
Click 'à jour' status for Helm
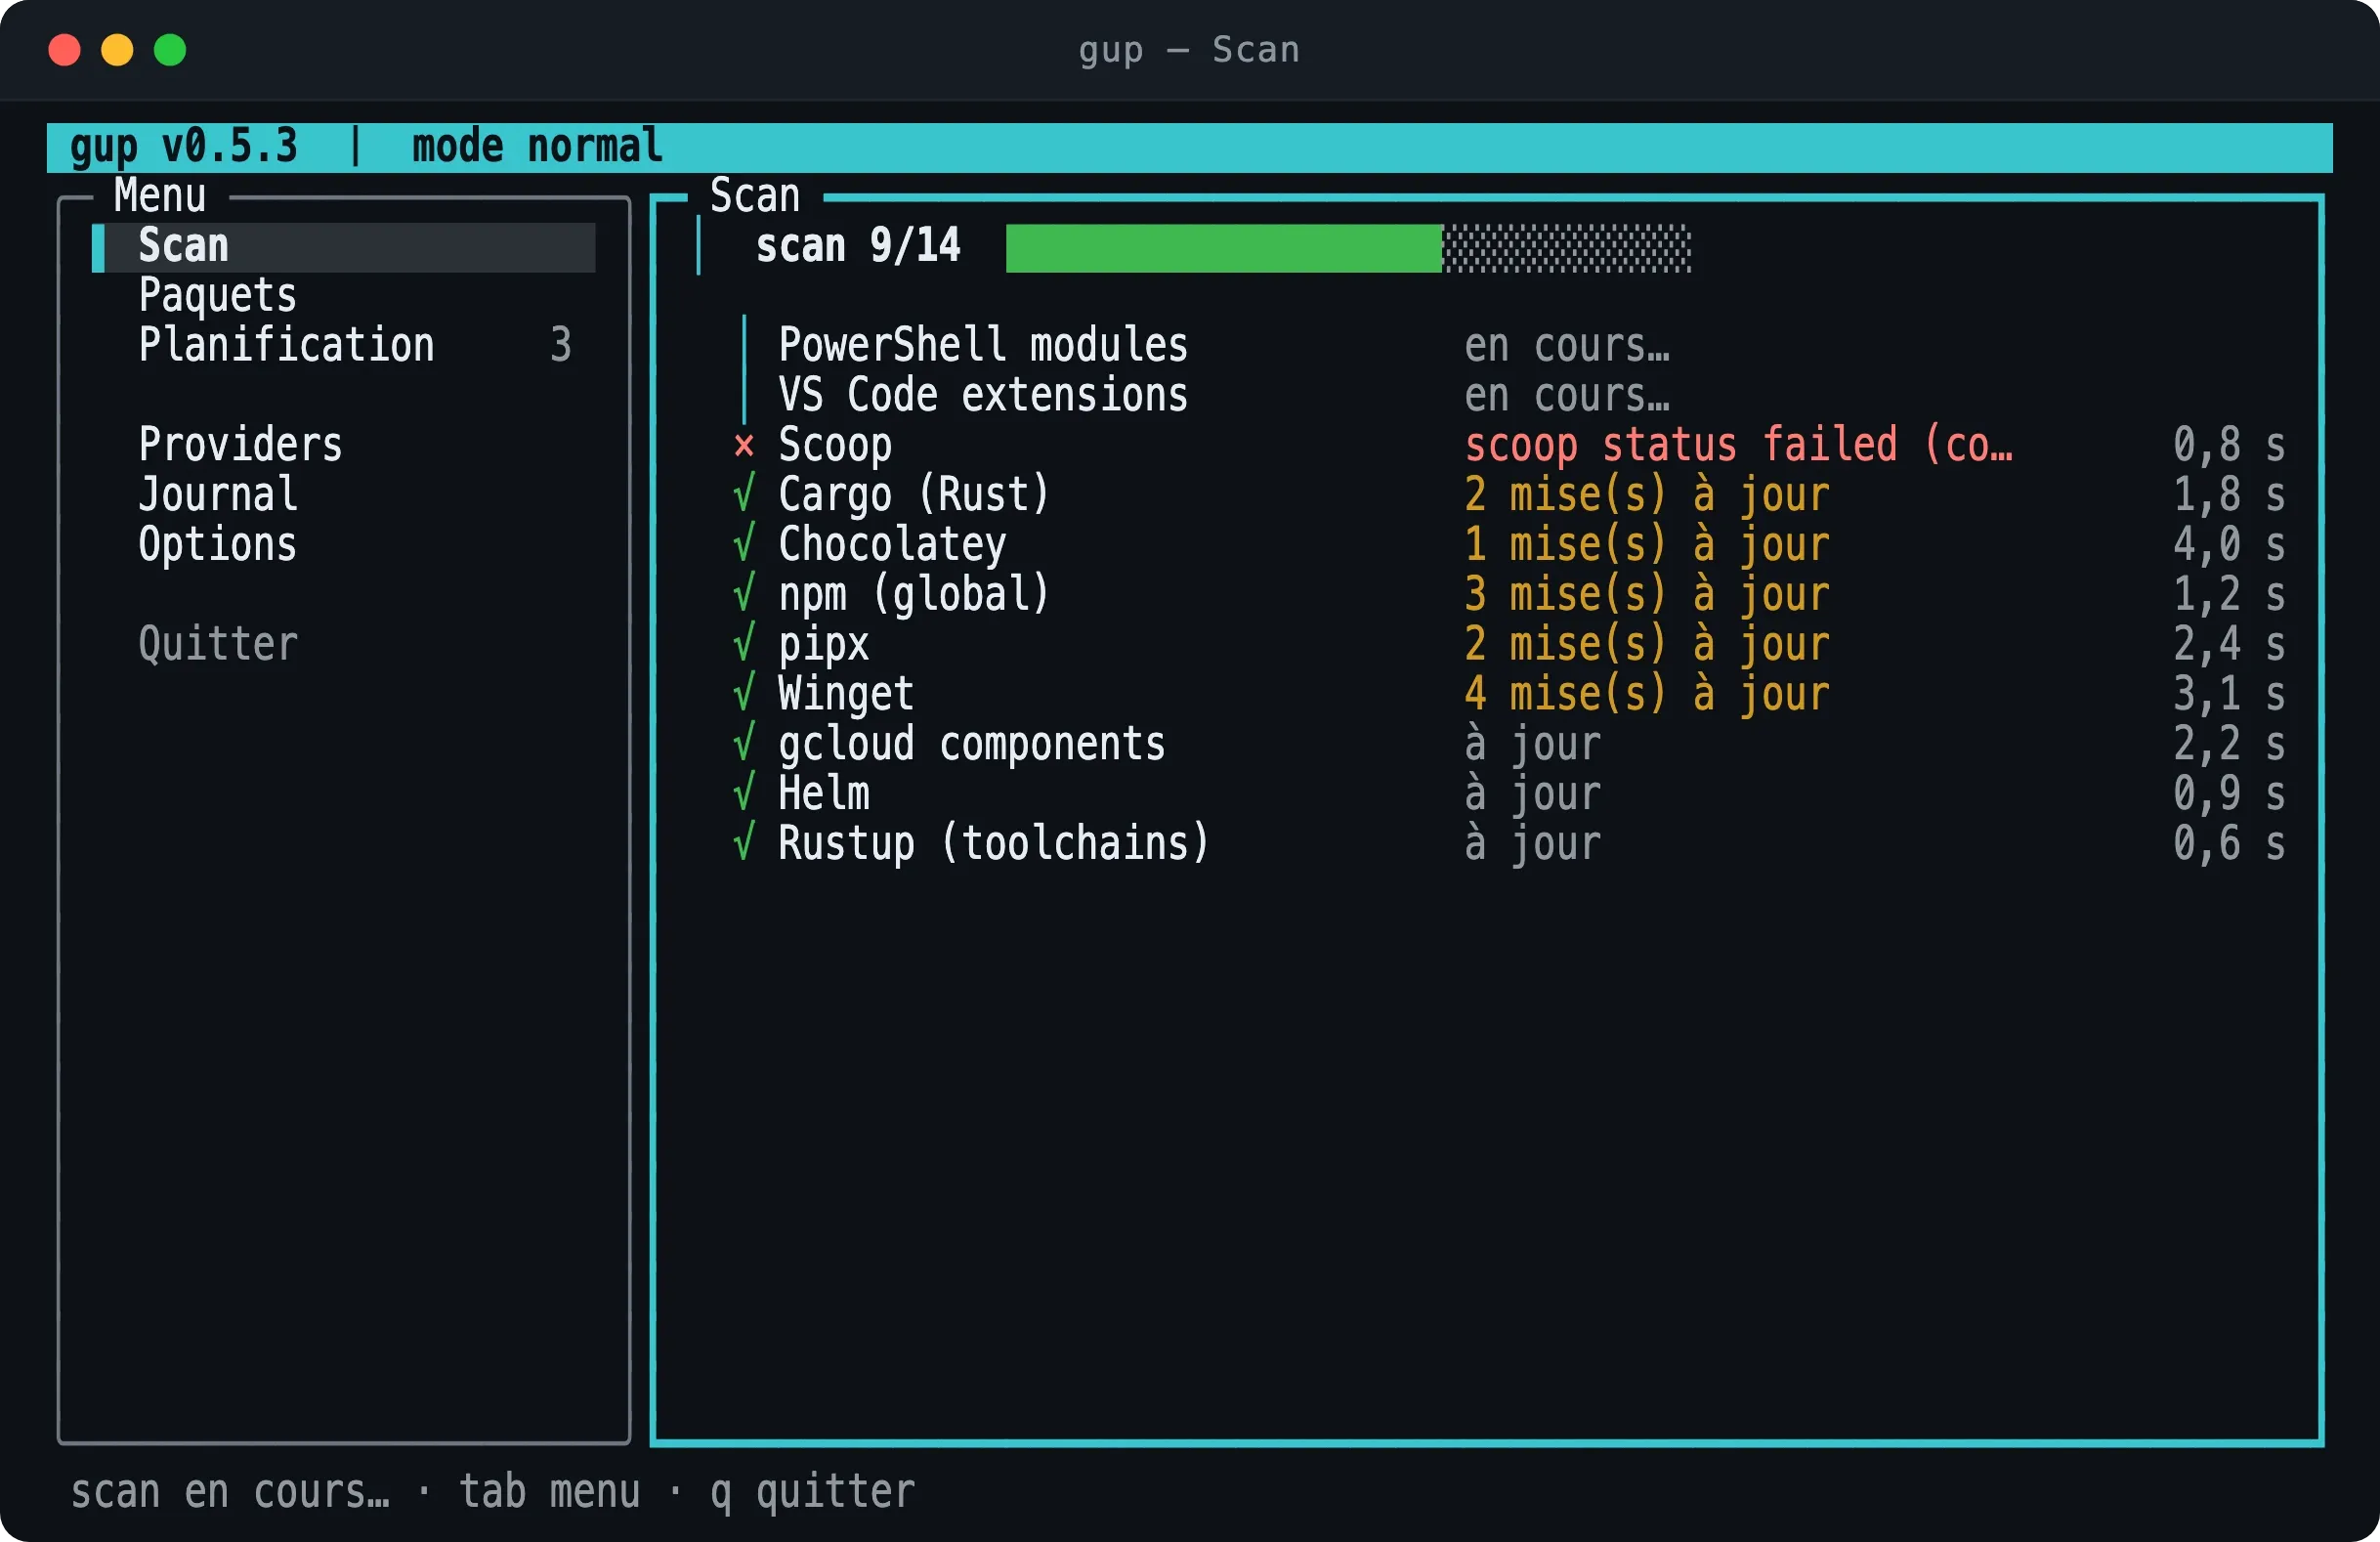(1532, 794)
